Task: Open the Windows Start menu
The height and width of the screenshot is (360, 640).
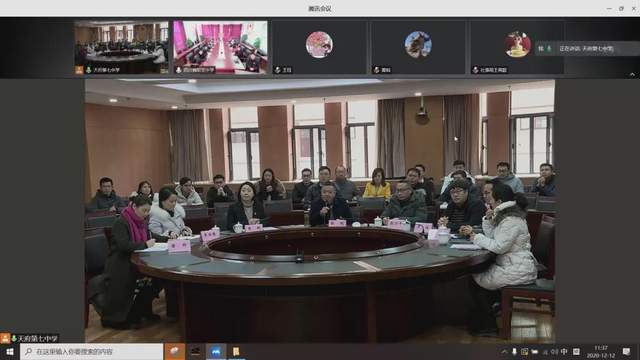Action: (x=9, y=351)
